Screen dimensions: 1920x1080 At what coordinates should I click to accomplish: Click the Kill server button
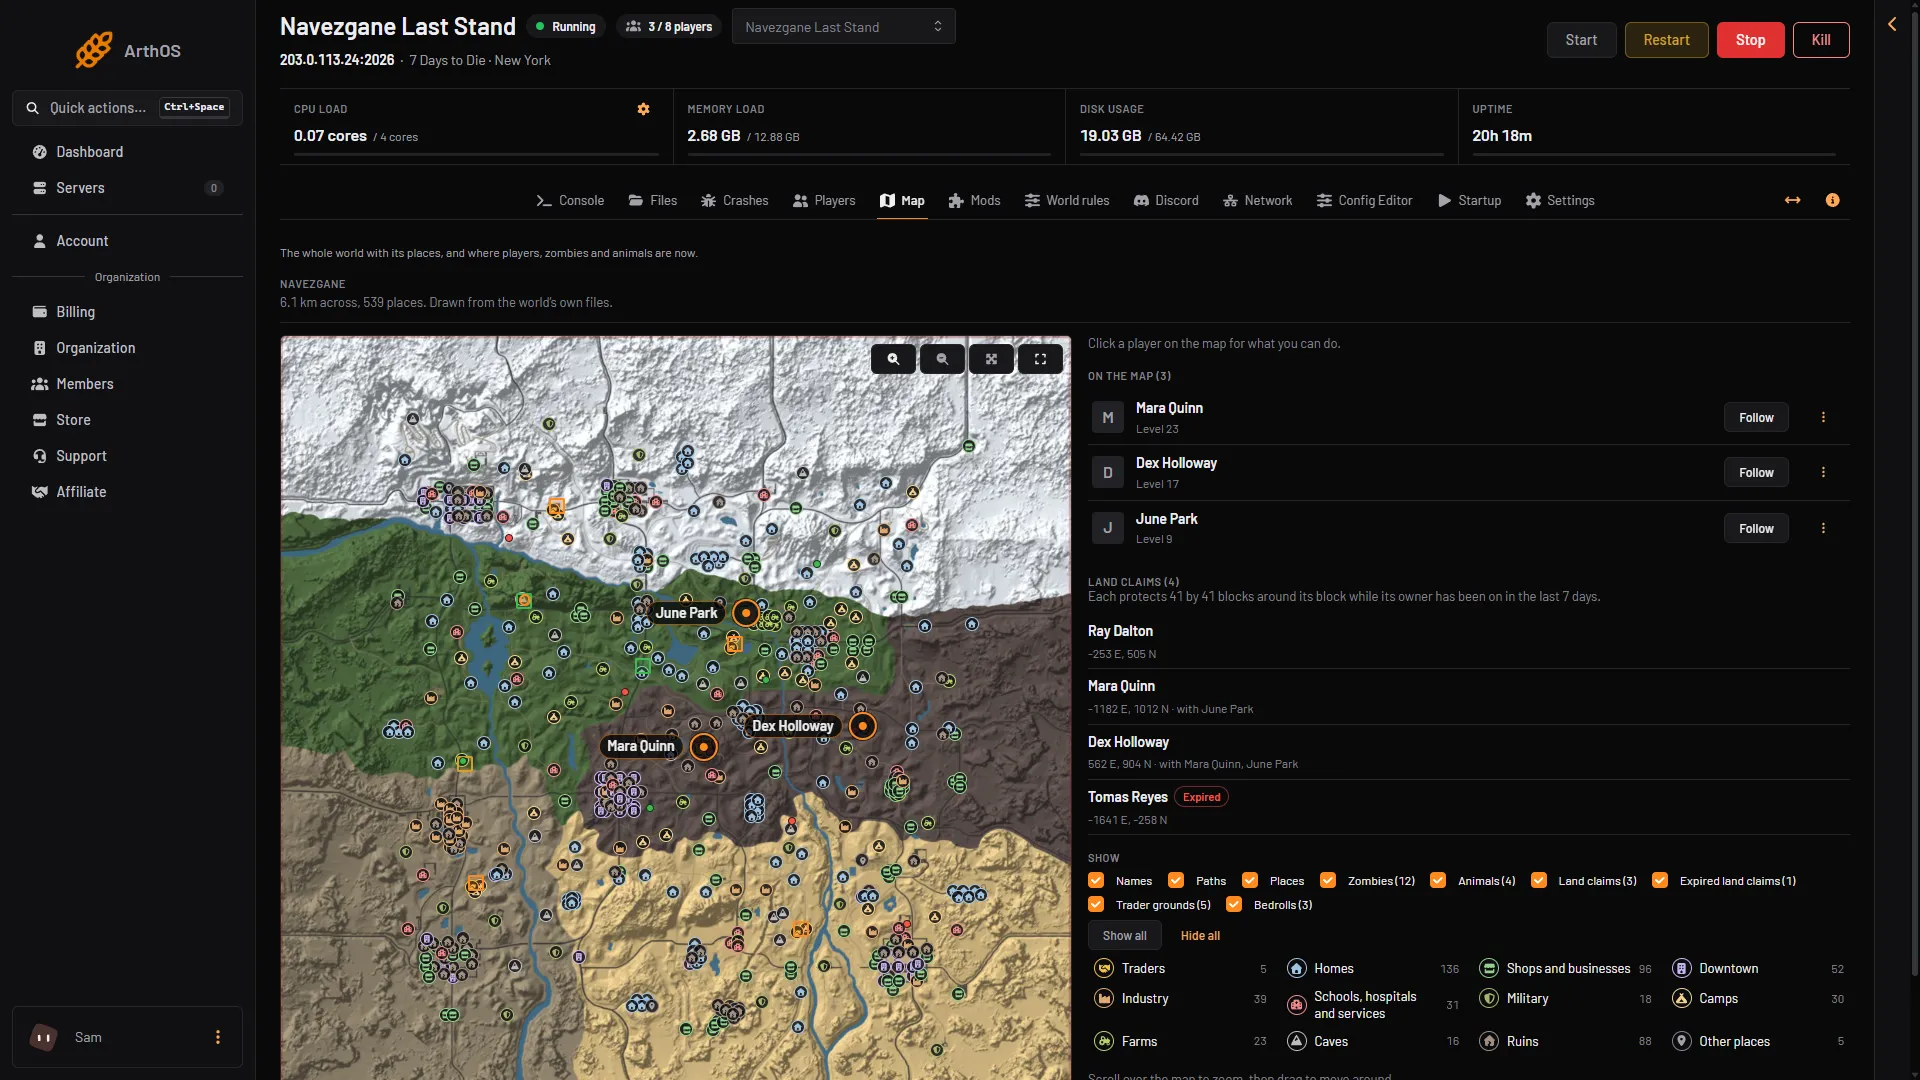(x=1821, y=40)
